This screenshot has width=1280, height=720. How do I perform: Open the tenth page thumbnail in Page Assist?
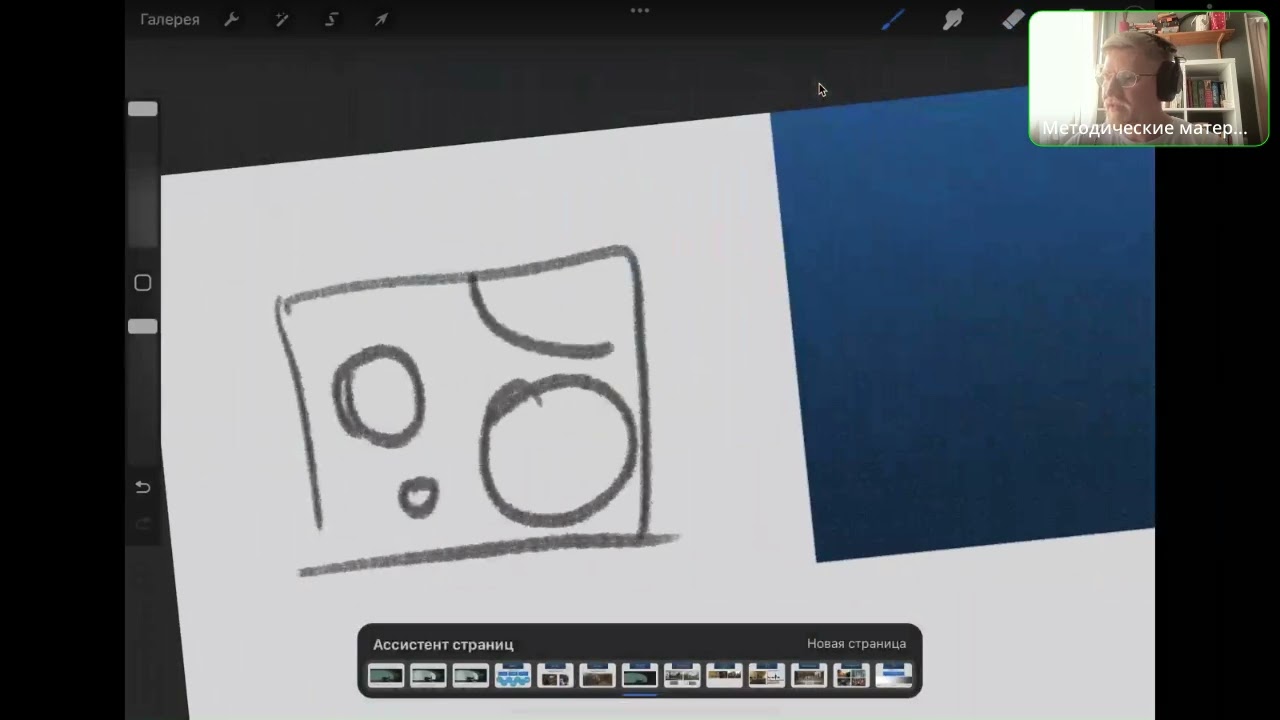point(767,676)
